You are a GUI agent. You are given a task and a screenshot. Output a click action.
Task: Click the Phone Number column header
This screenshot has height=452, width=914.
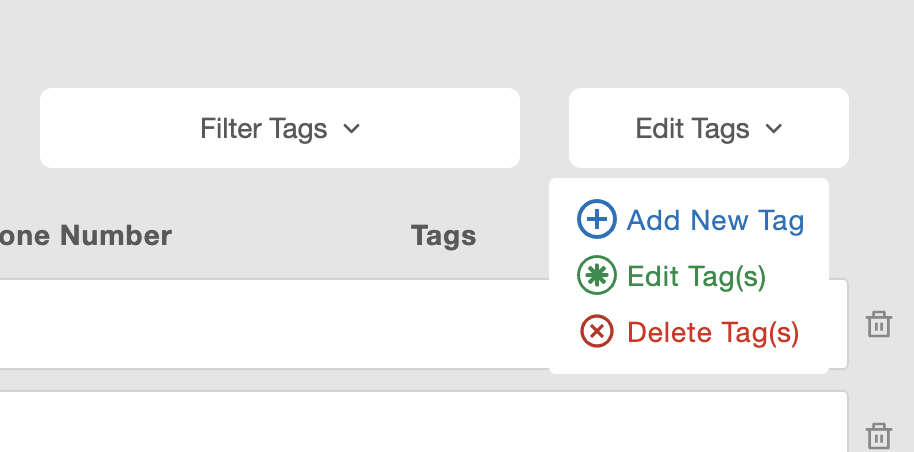point(85,236)
